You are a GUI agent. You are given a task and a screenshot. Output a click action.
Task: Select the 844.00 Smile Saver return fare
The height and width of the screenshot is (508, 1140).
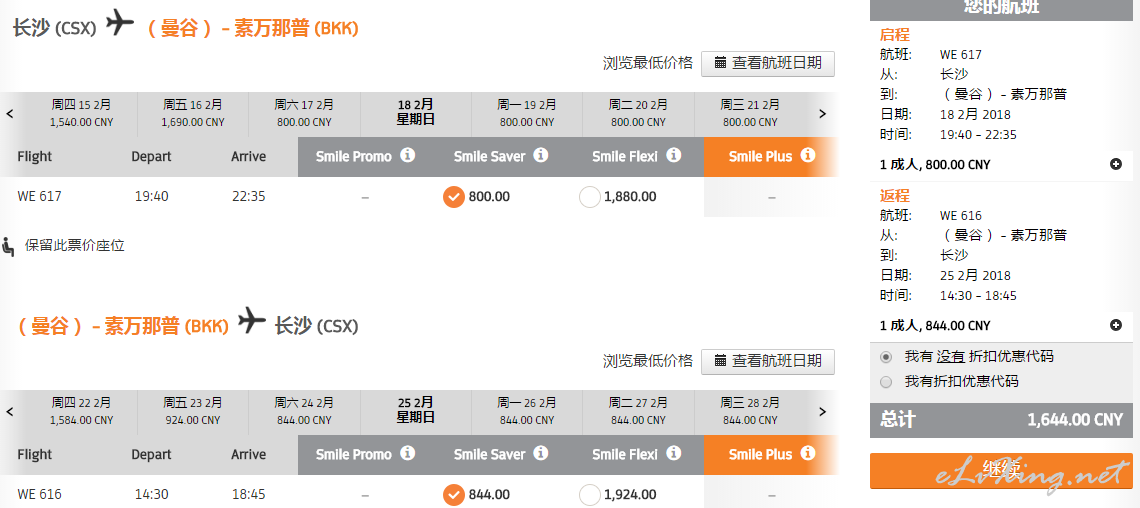click(x=454, y=495)
